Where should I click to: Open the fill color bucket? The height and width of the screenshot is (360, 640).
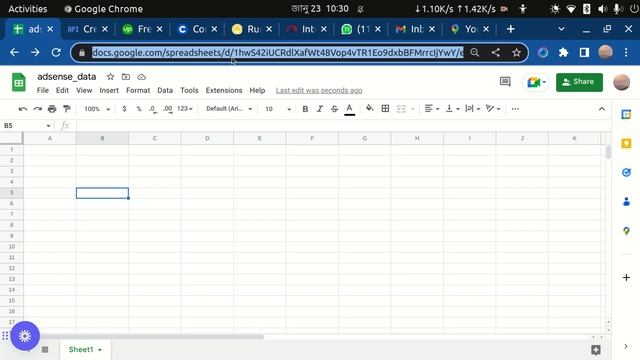click(x=370, y=108)
